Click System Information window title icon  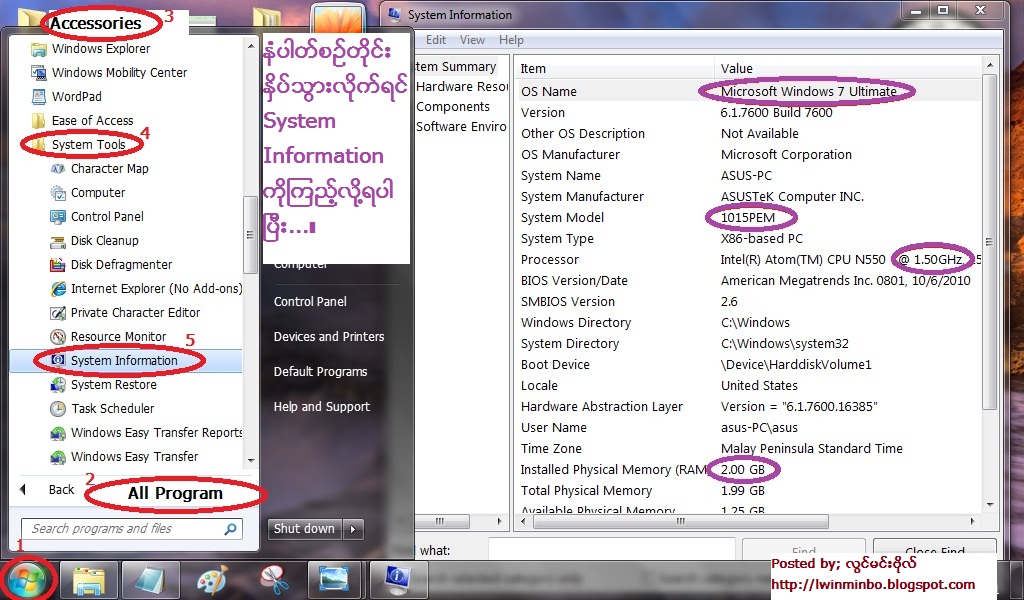tap(394, 14)
